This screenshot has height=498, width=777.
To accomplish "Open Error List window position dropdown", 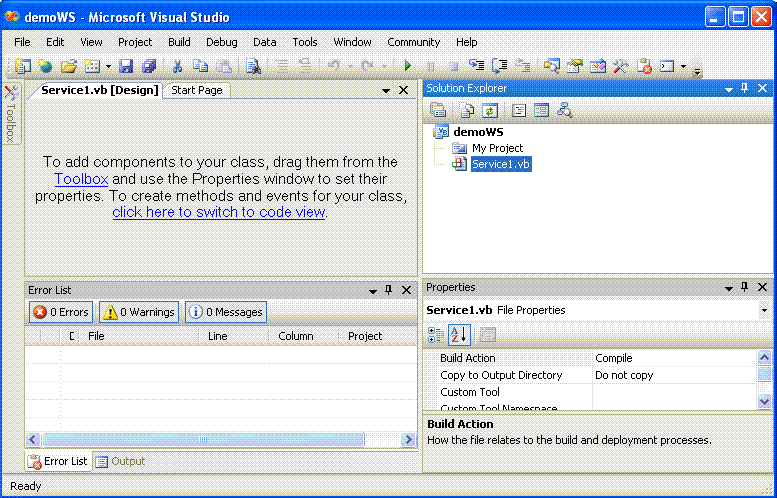I will 373,291.
